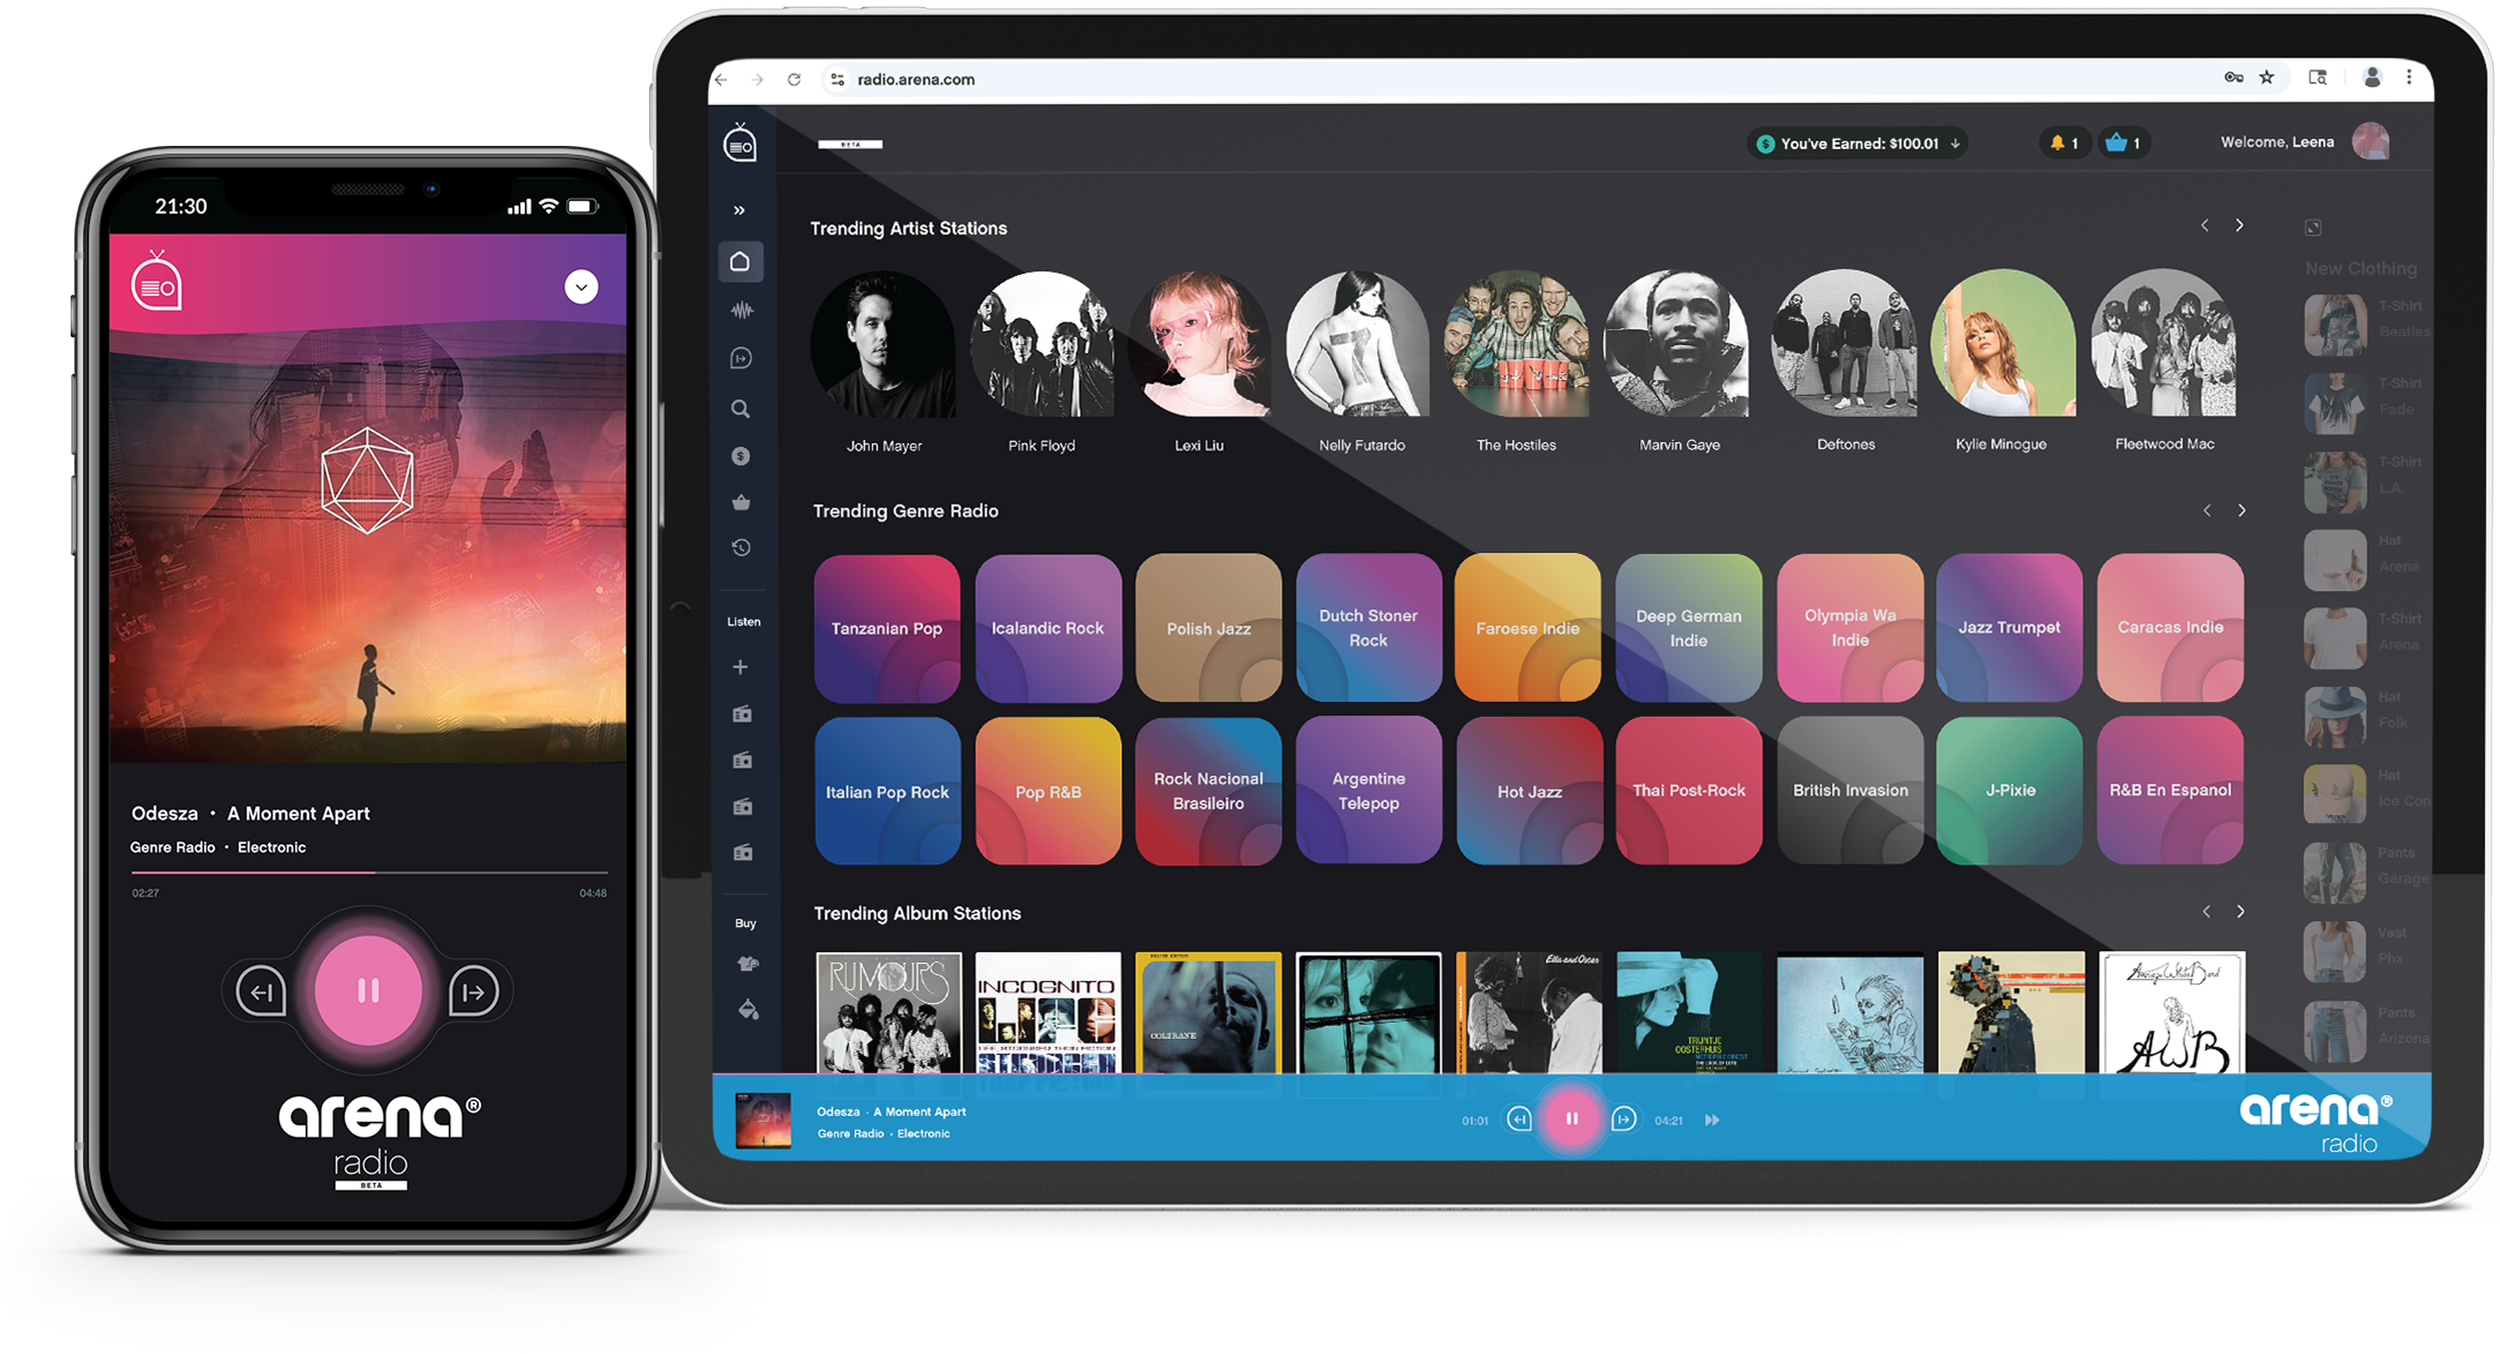This screenshot has height=1354, width=2500.
Task: Skip to the next track on the phone player
Action: [x=473, y=991]
